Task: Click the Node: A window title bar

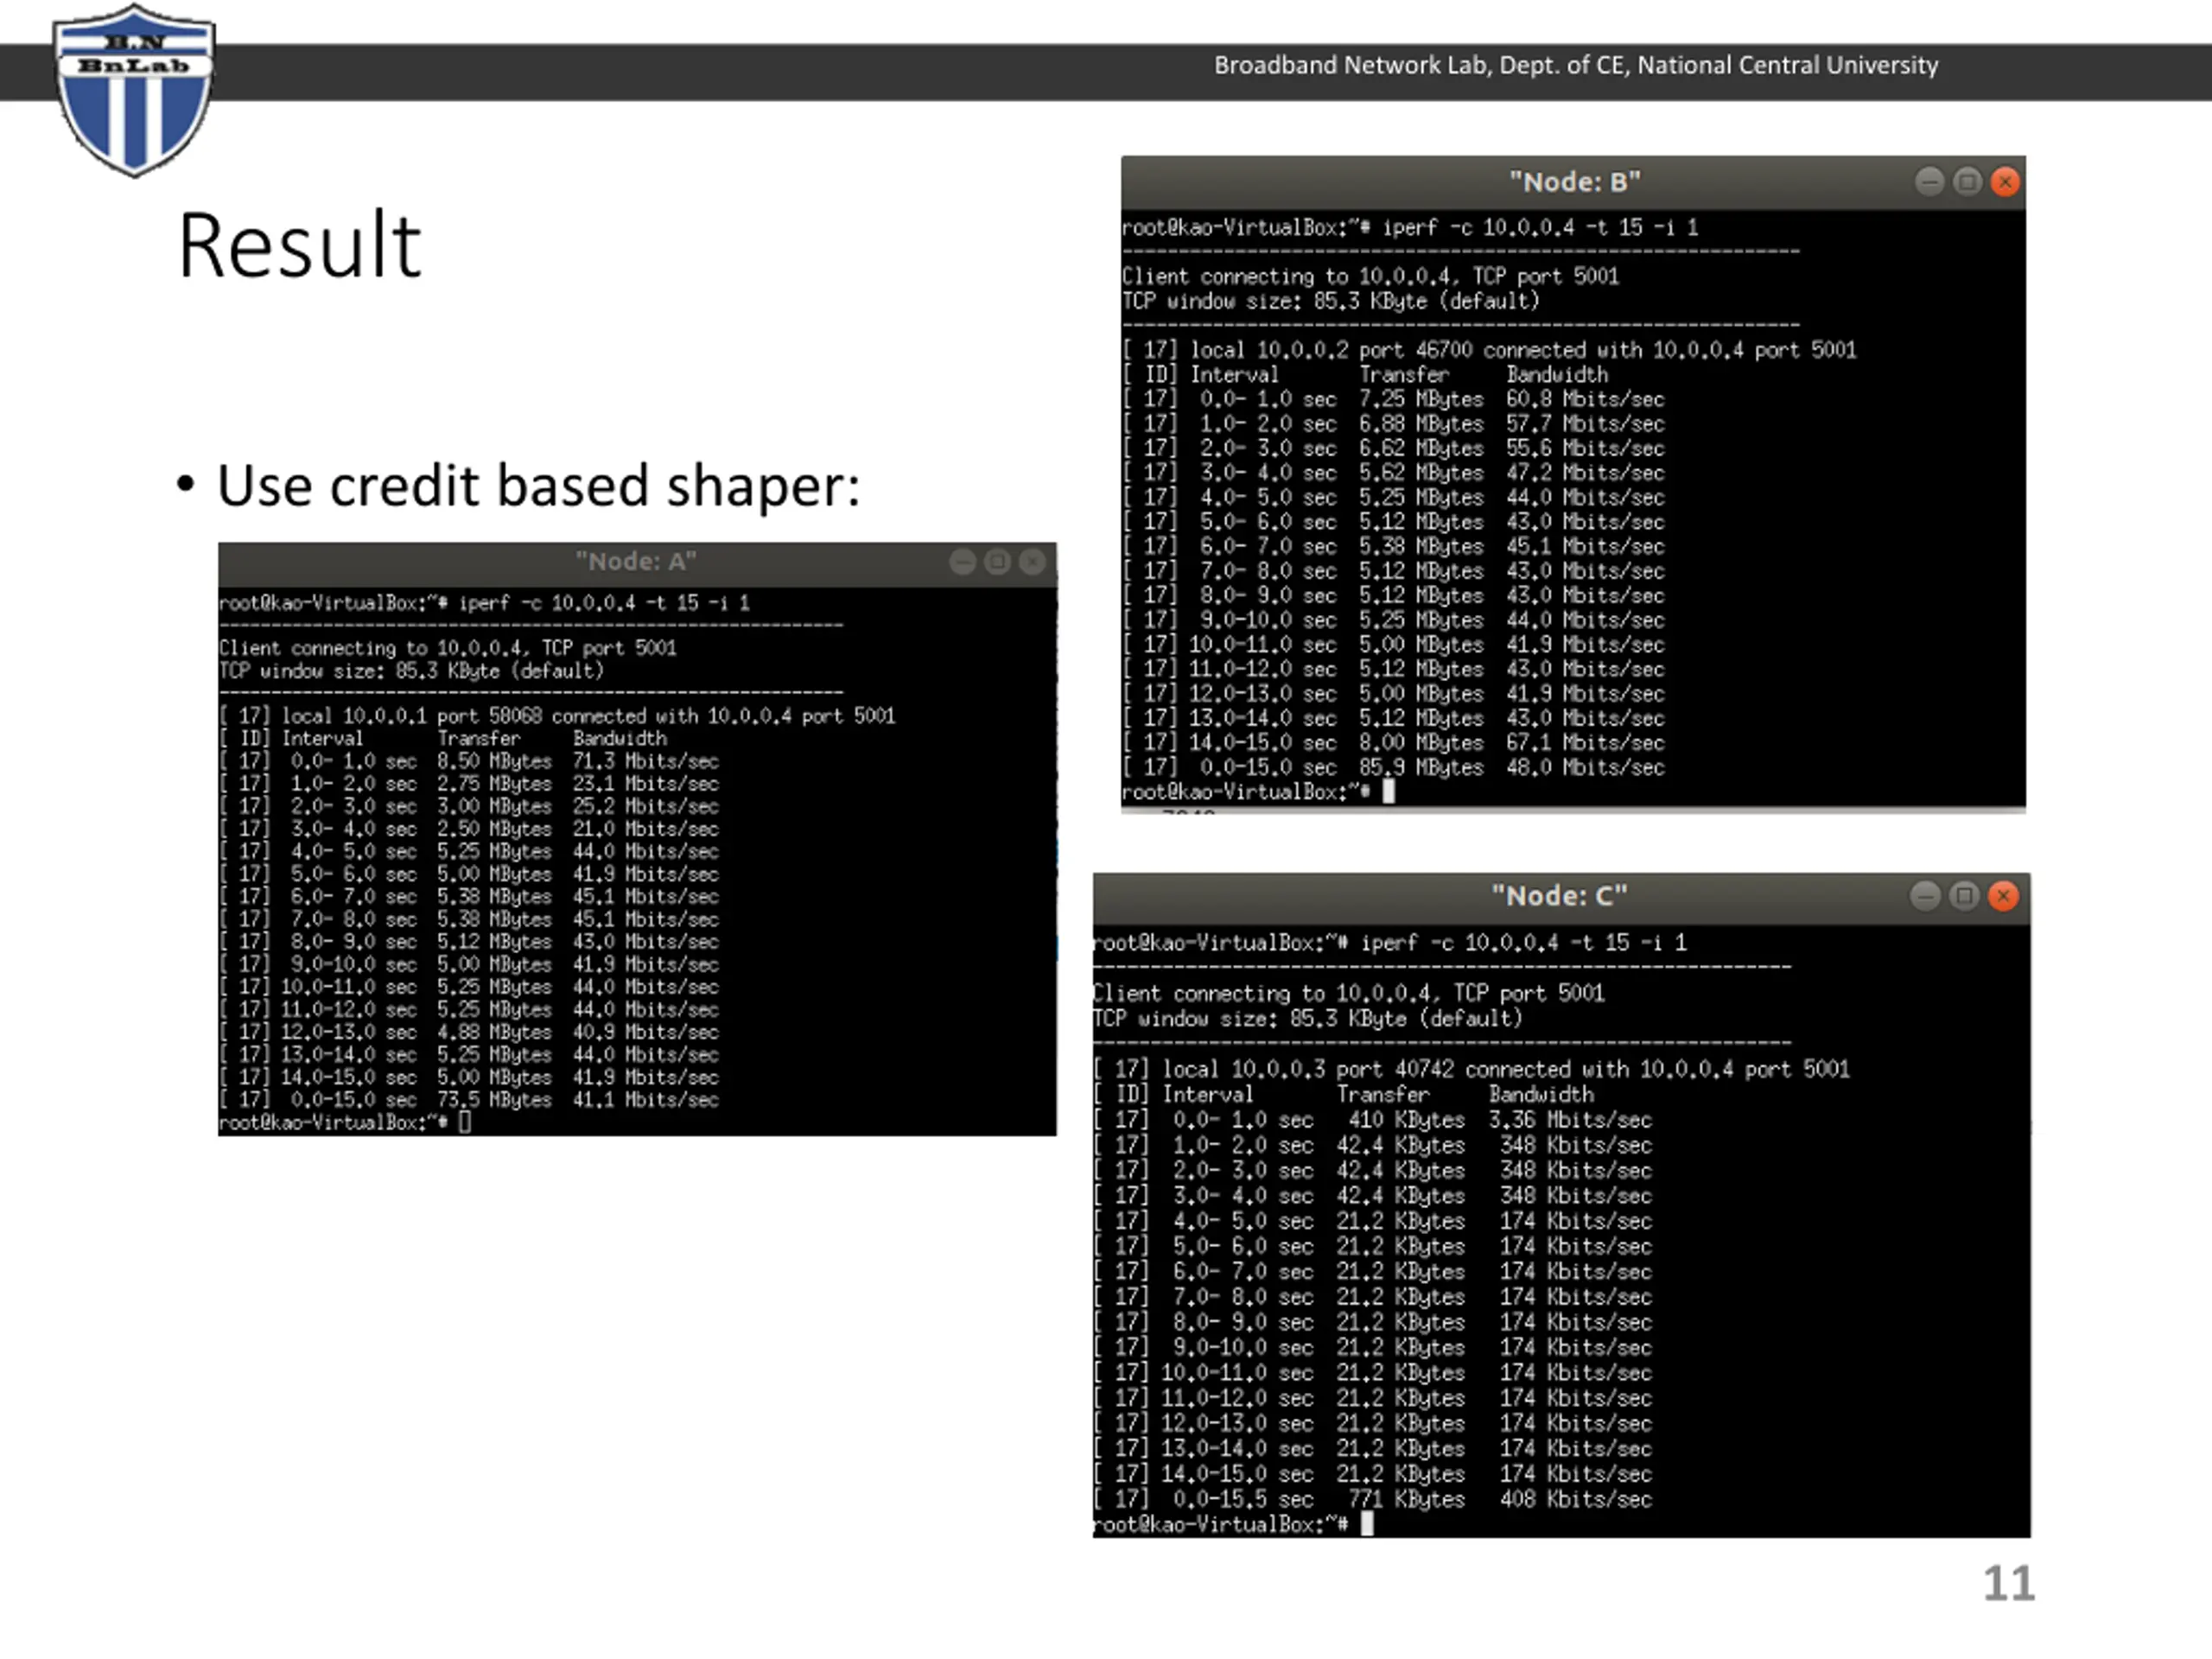Action: [x=637, y=563]
